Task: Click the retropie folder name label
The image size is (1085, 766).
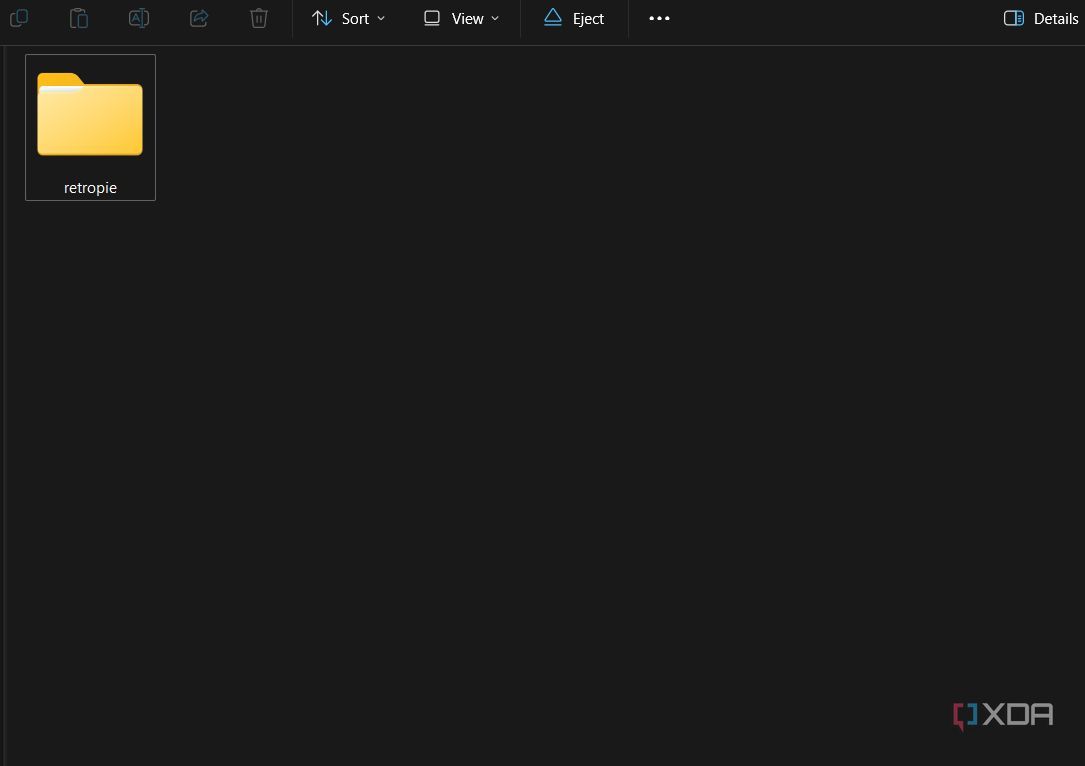Action: click(90, 187)
